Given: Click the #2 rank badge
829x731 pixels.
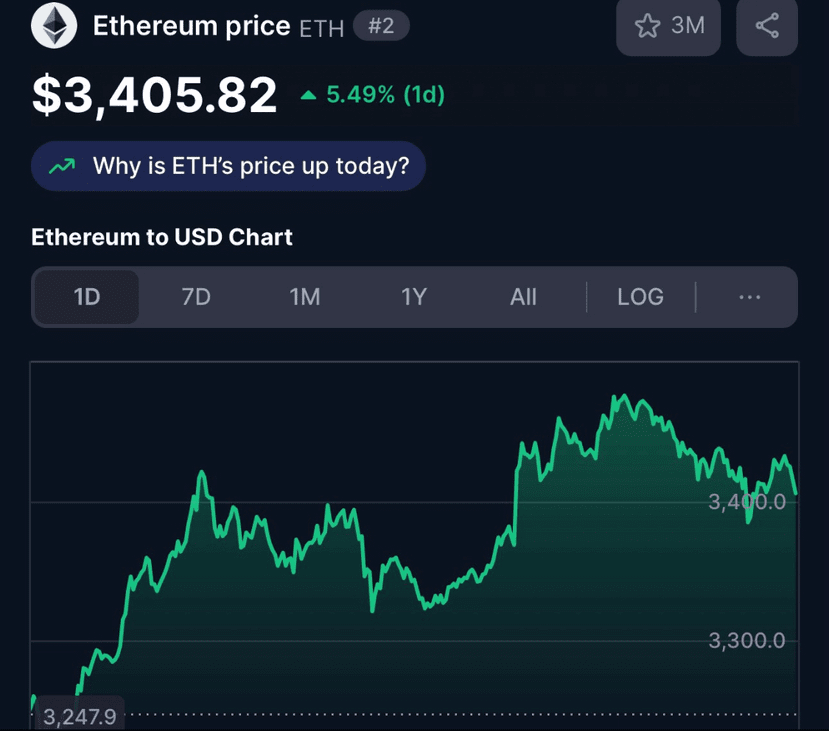Looking at the screenshot, I should click(381, 26).
